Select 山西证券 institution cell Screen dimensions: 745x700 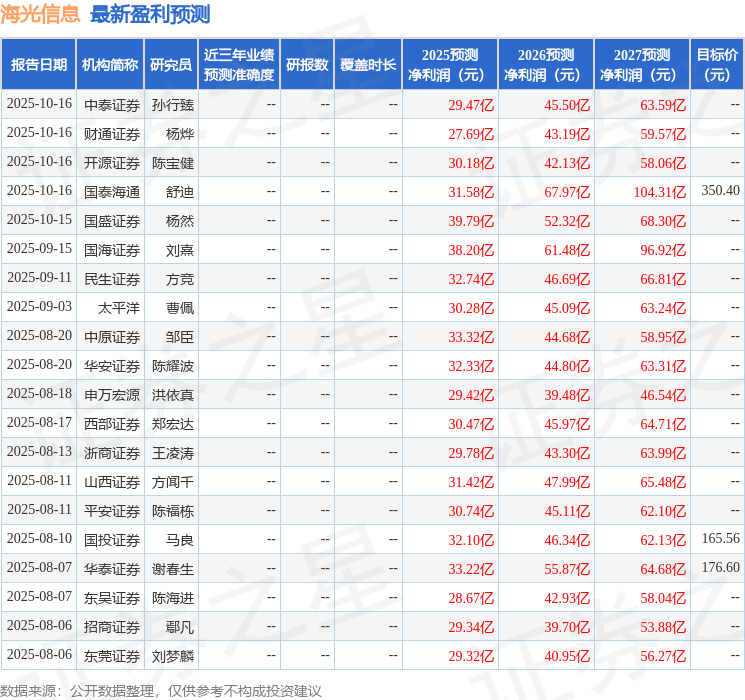coord(112,482)
